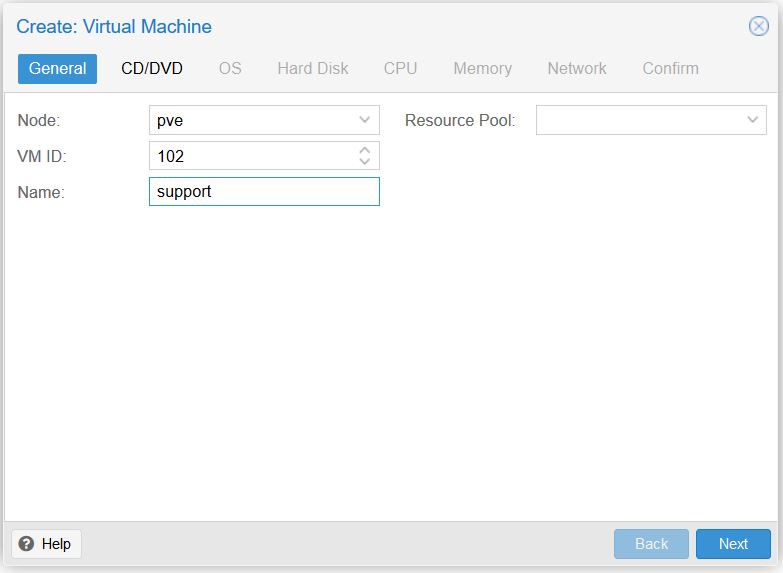Click the Next button
Screen dimensions: 783x573
tap(733, 544)
